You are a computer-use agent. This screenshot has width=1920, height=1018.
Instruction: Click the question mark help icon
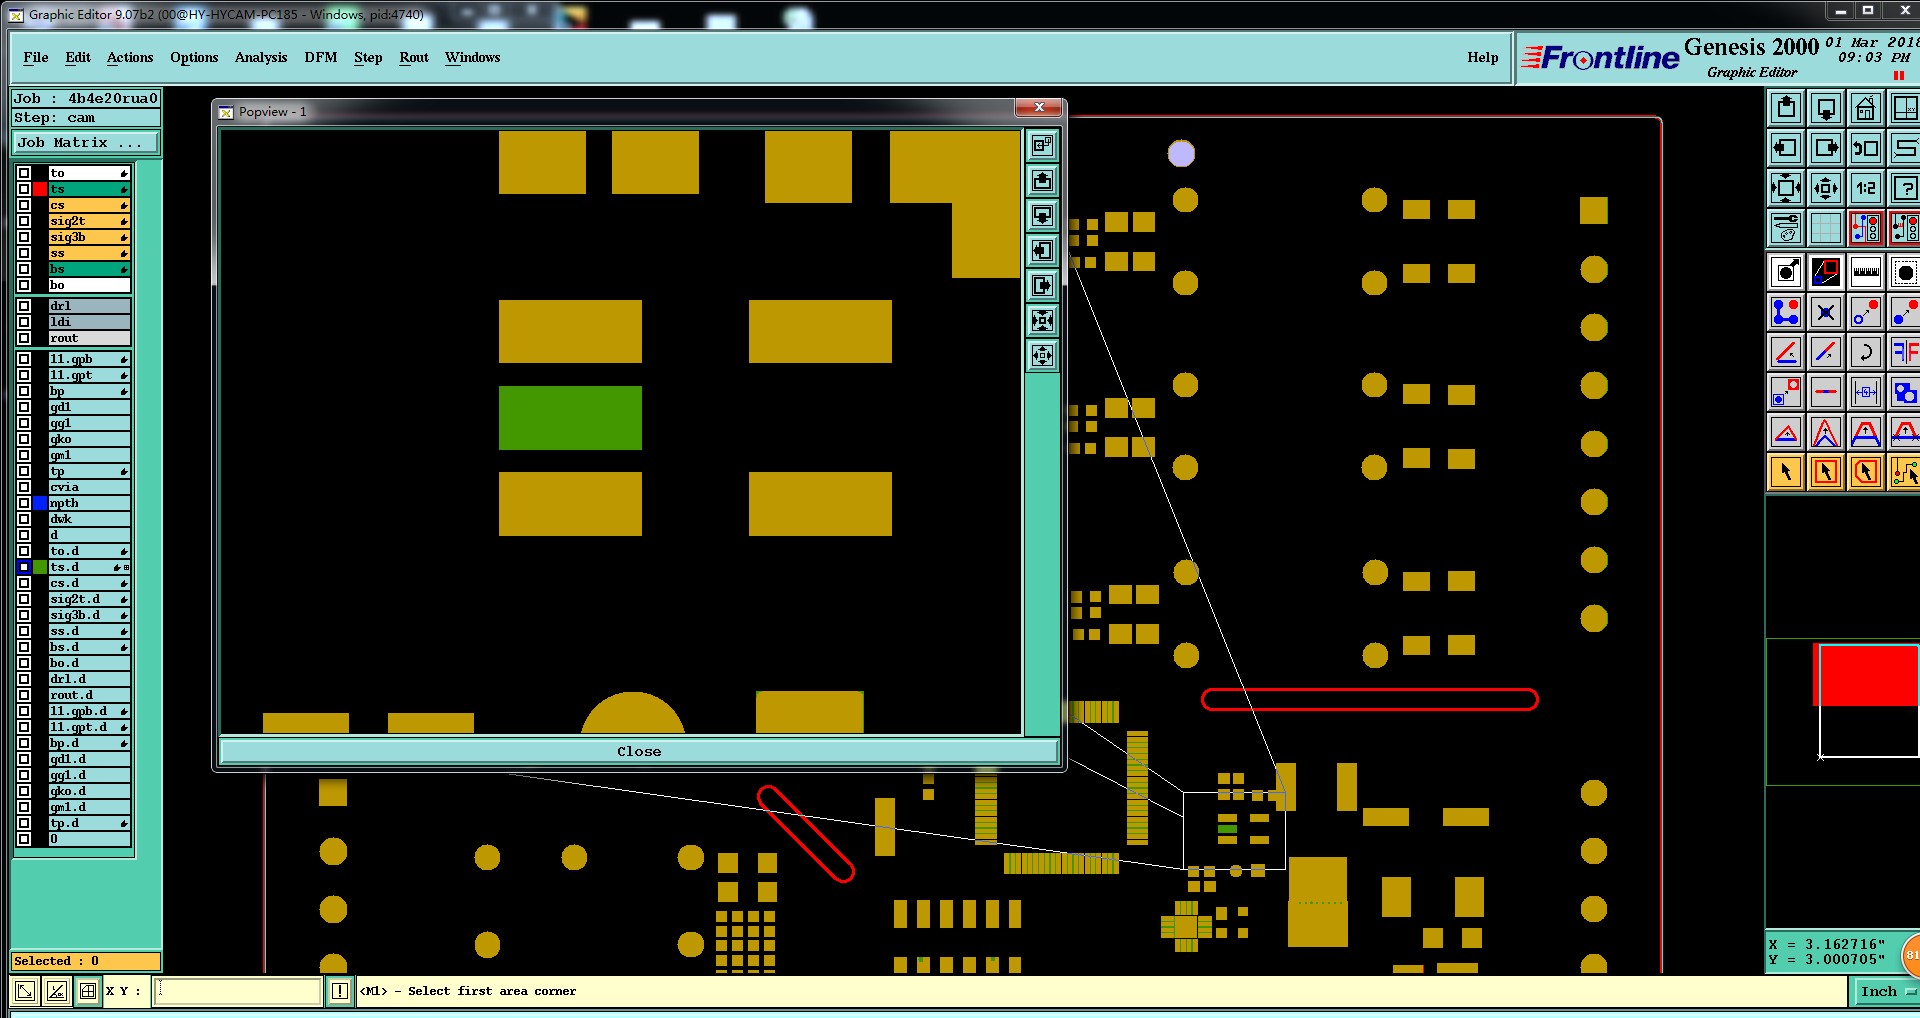[x=1905, y=188]
